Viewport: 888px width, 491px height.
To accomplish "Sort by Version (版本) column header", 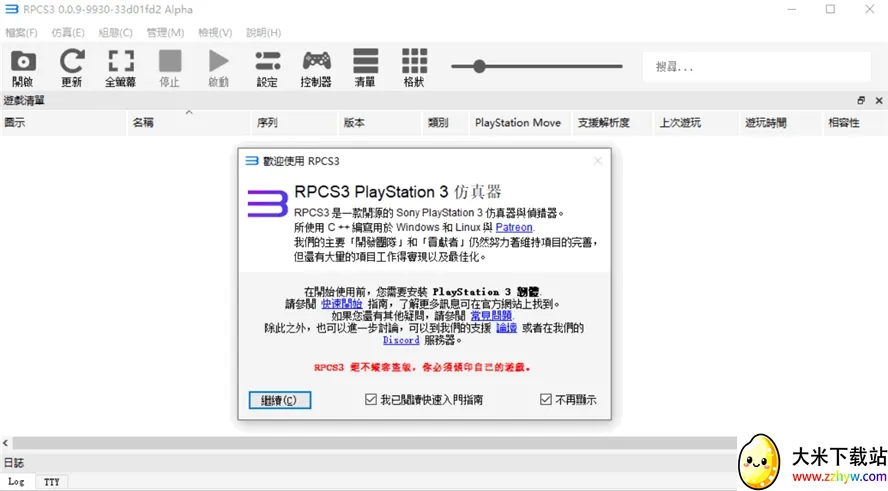I will click(381, 122).
